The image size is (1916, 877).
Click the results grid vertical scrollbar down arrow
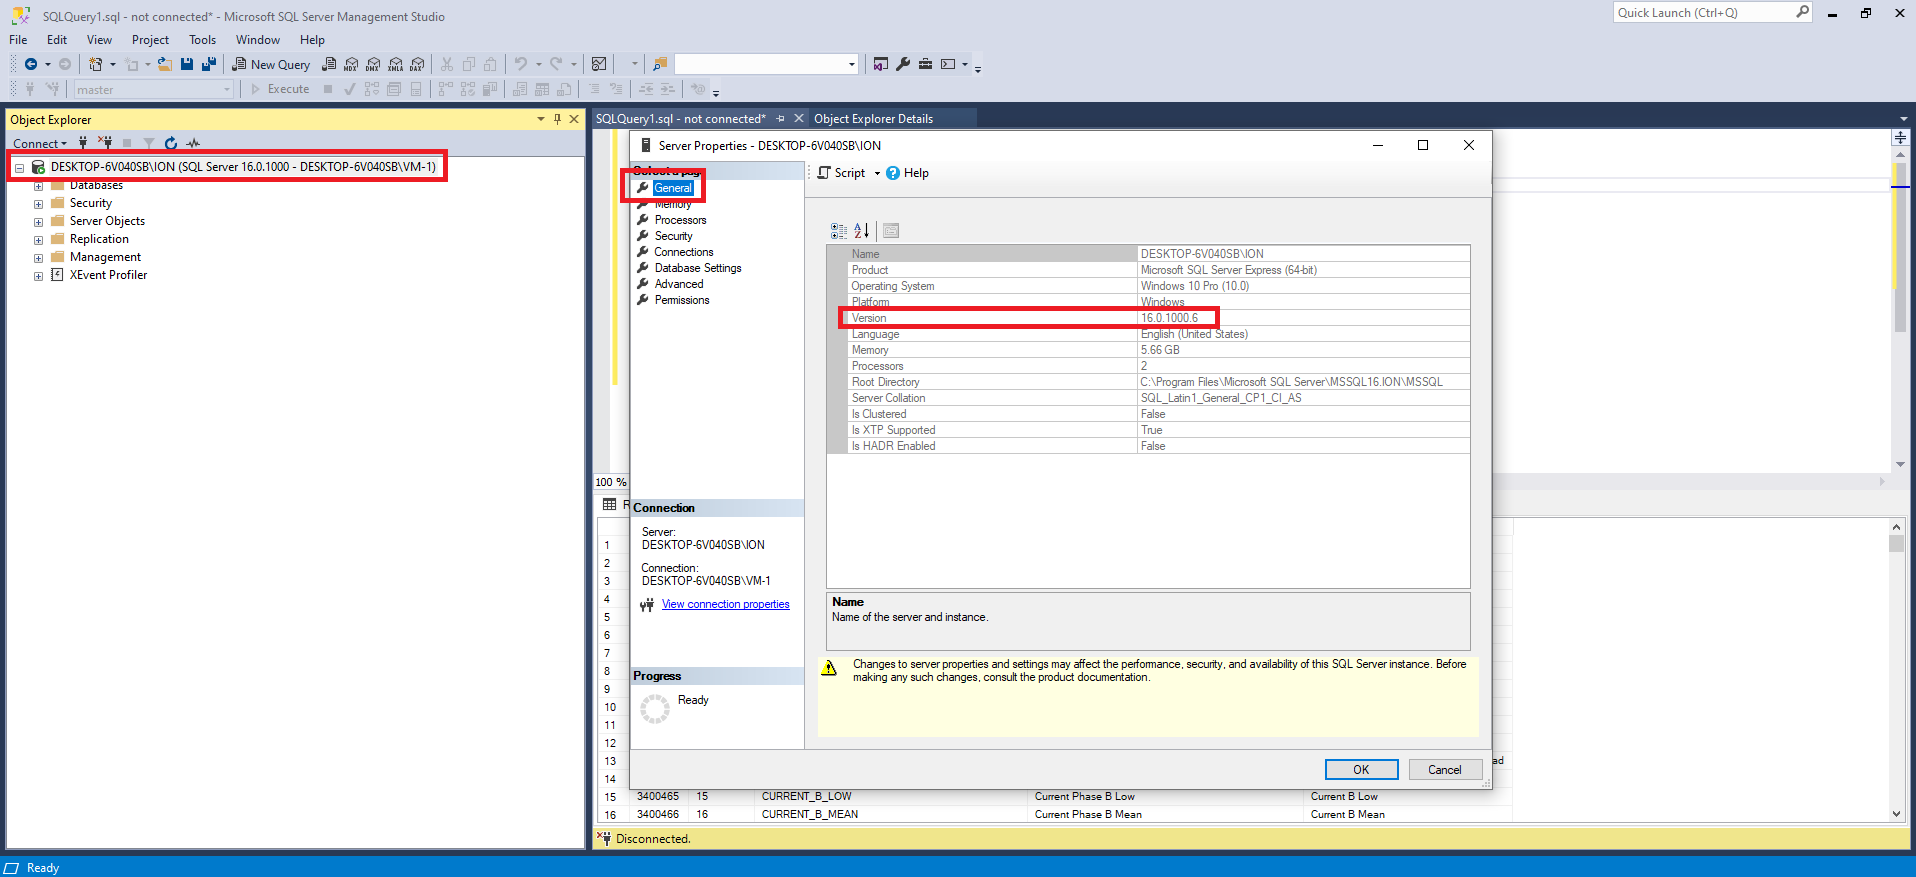tap(1896, 814)
